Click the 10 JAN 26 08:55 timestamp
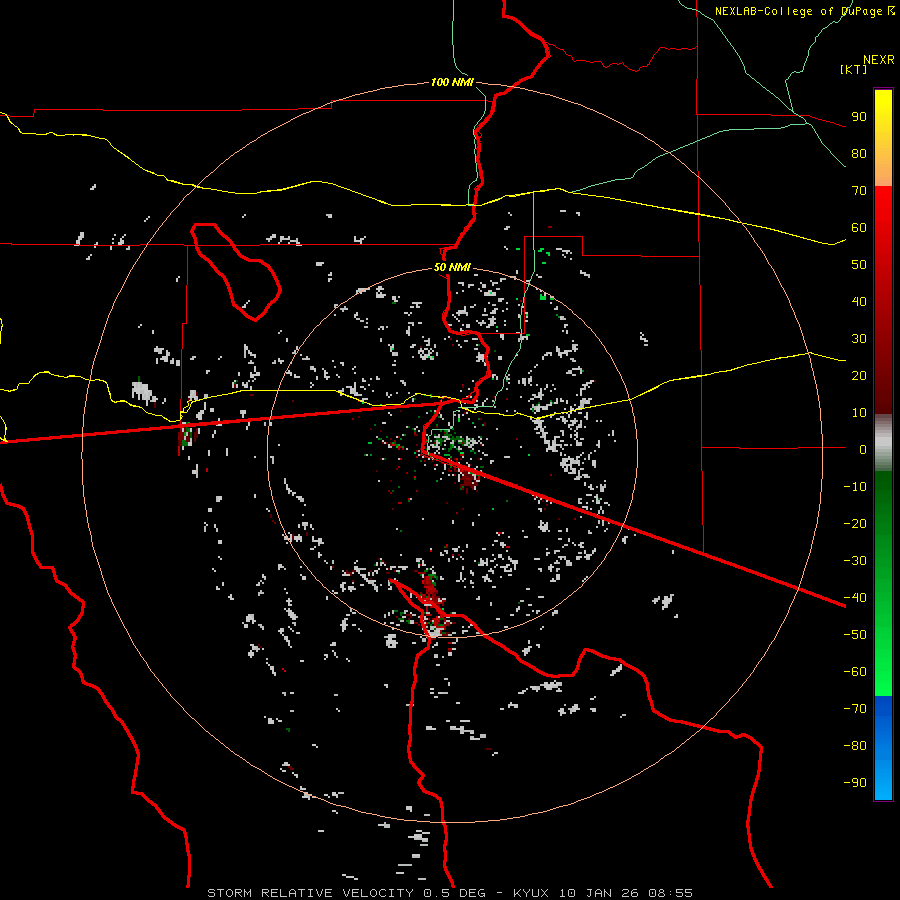Image resolution: width=900 pixels, height=900 pixels. (x=626, y=893)
